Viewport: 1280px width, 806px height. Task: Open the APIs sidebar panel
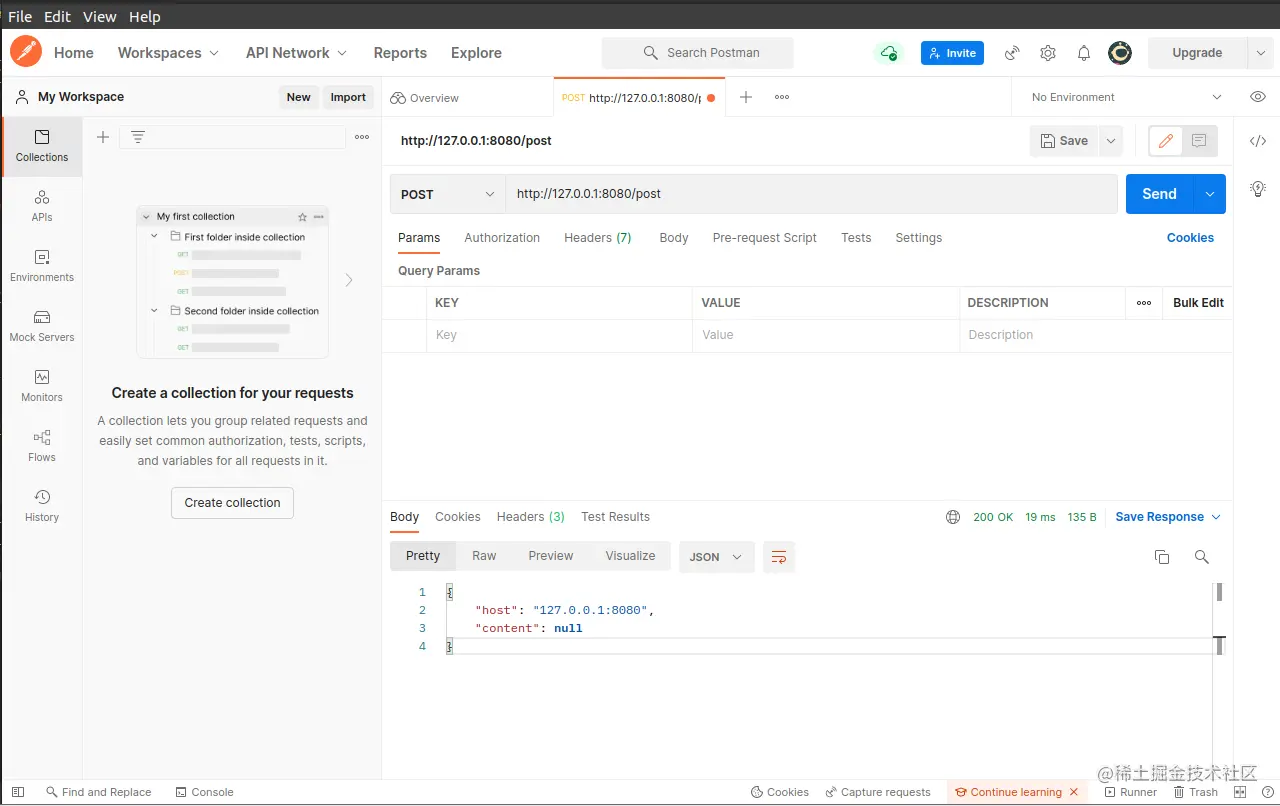[42, 206]
